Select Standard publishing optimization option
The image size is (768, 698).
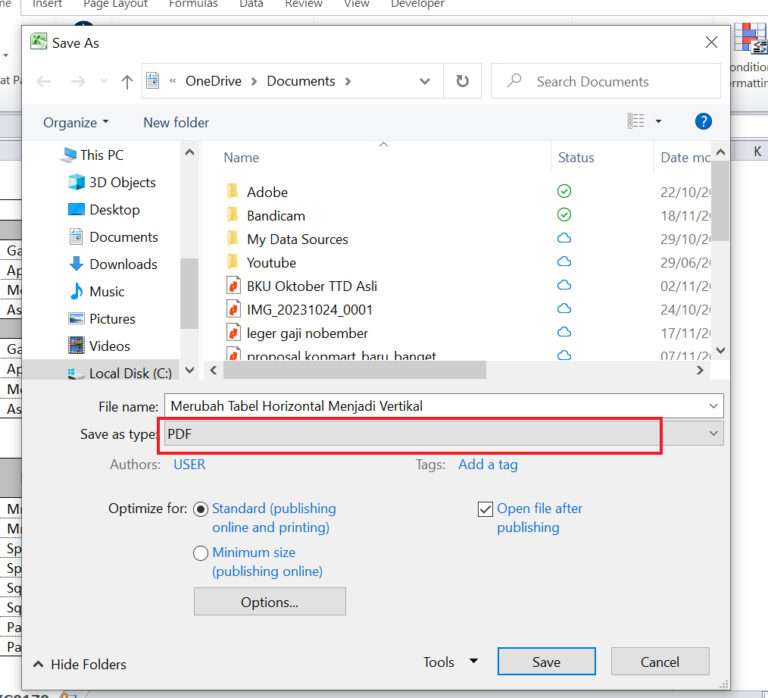click(x=200, y=509)
